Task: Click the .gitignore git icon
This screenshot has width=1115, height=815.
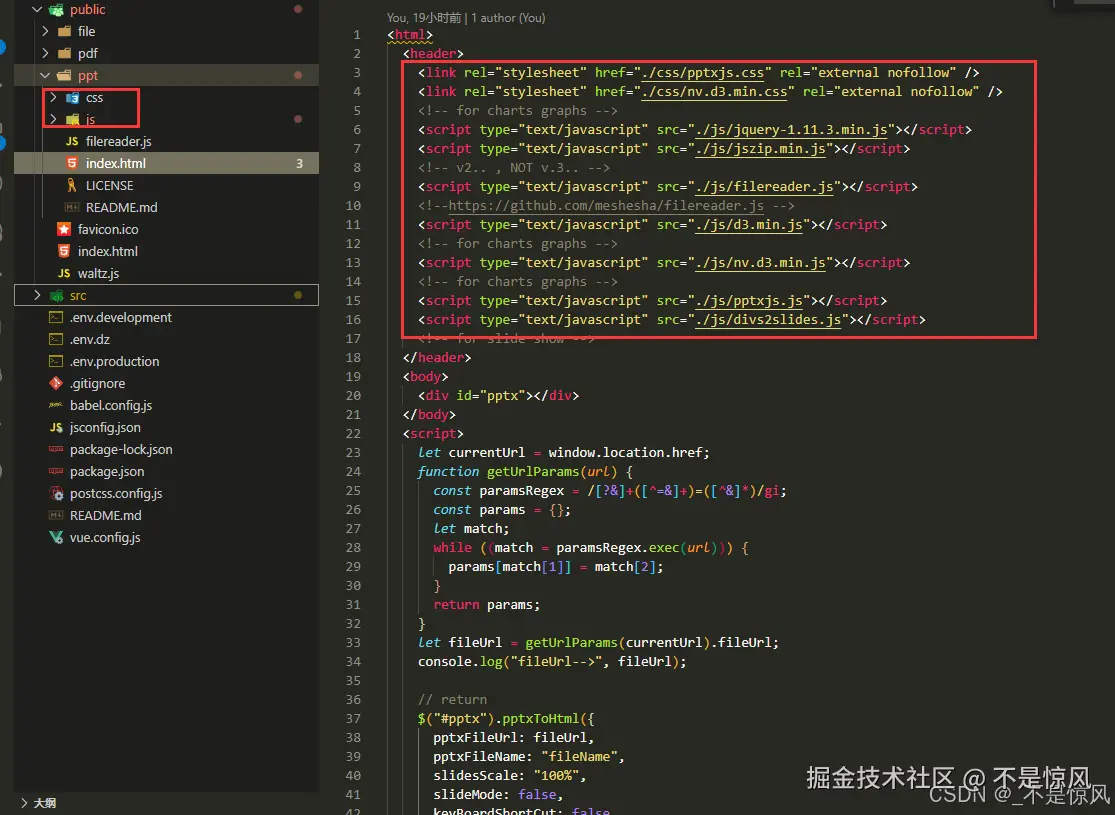Action: coord(56,383)
